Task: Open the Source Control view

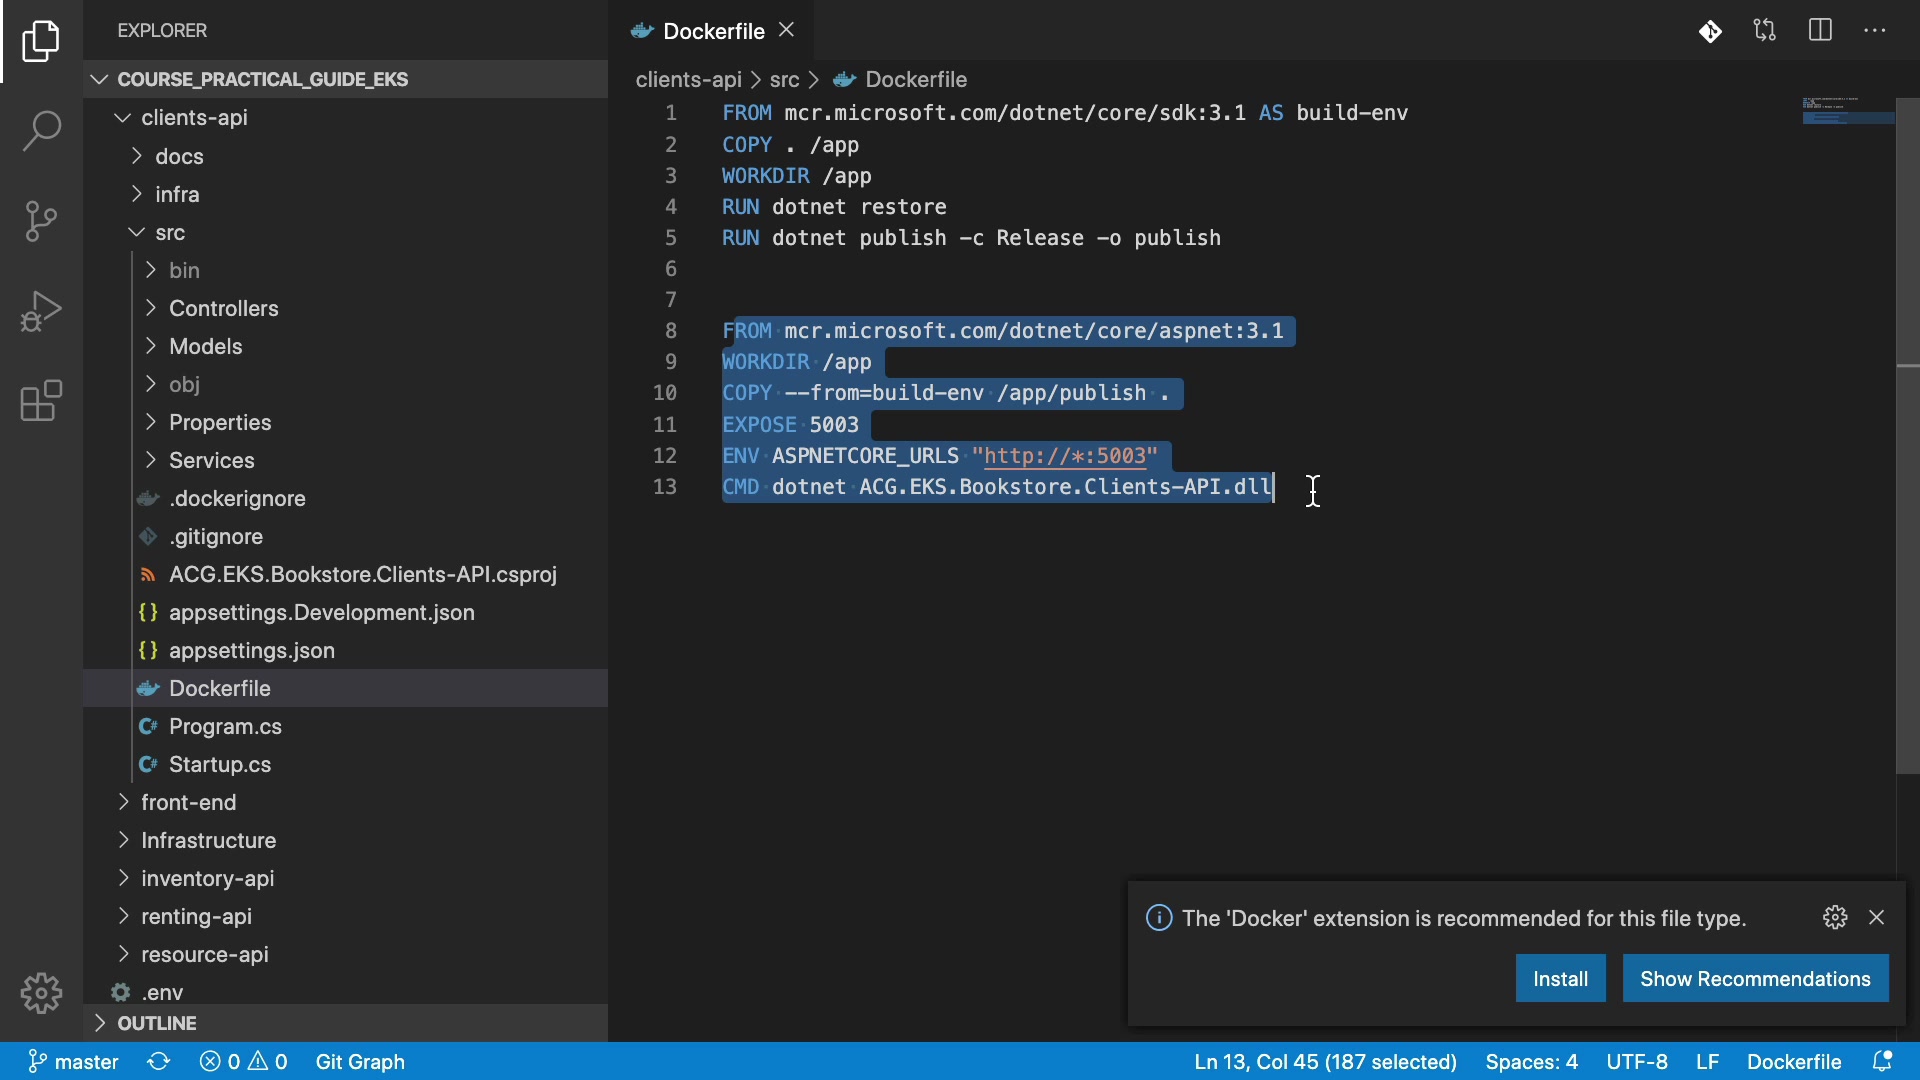Action: coord(41,221)
